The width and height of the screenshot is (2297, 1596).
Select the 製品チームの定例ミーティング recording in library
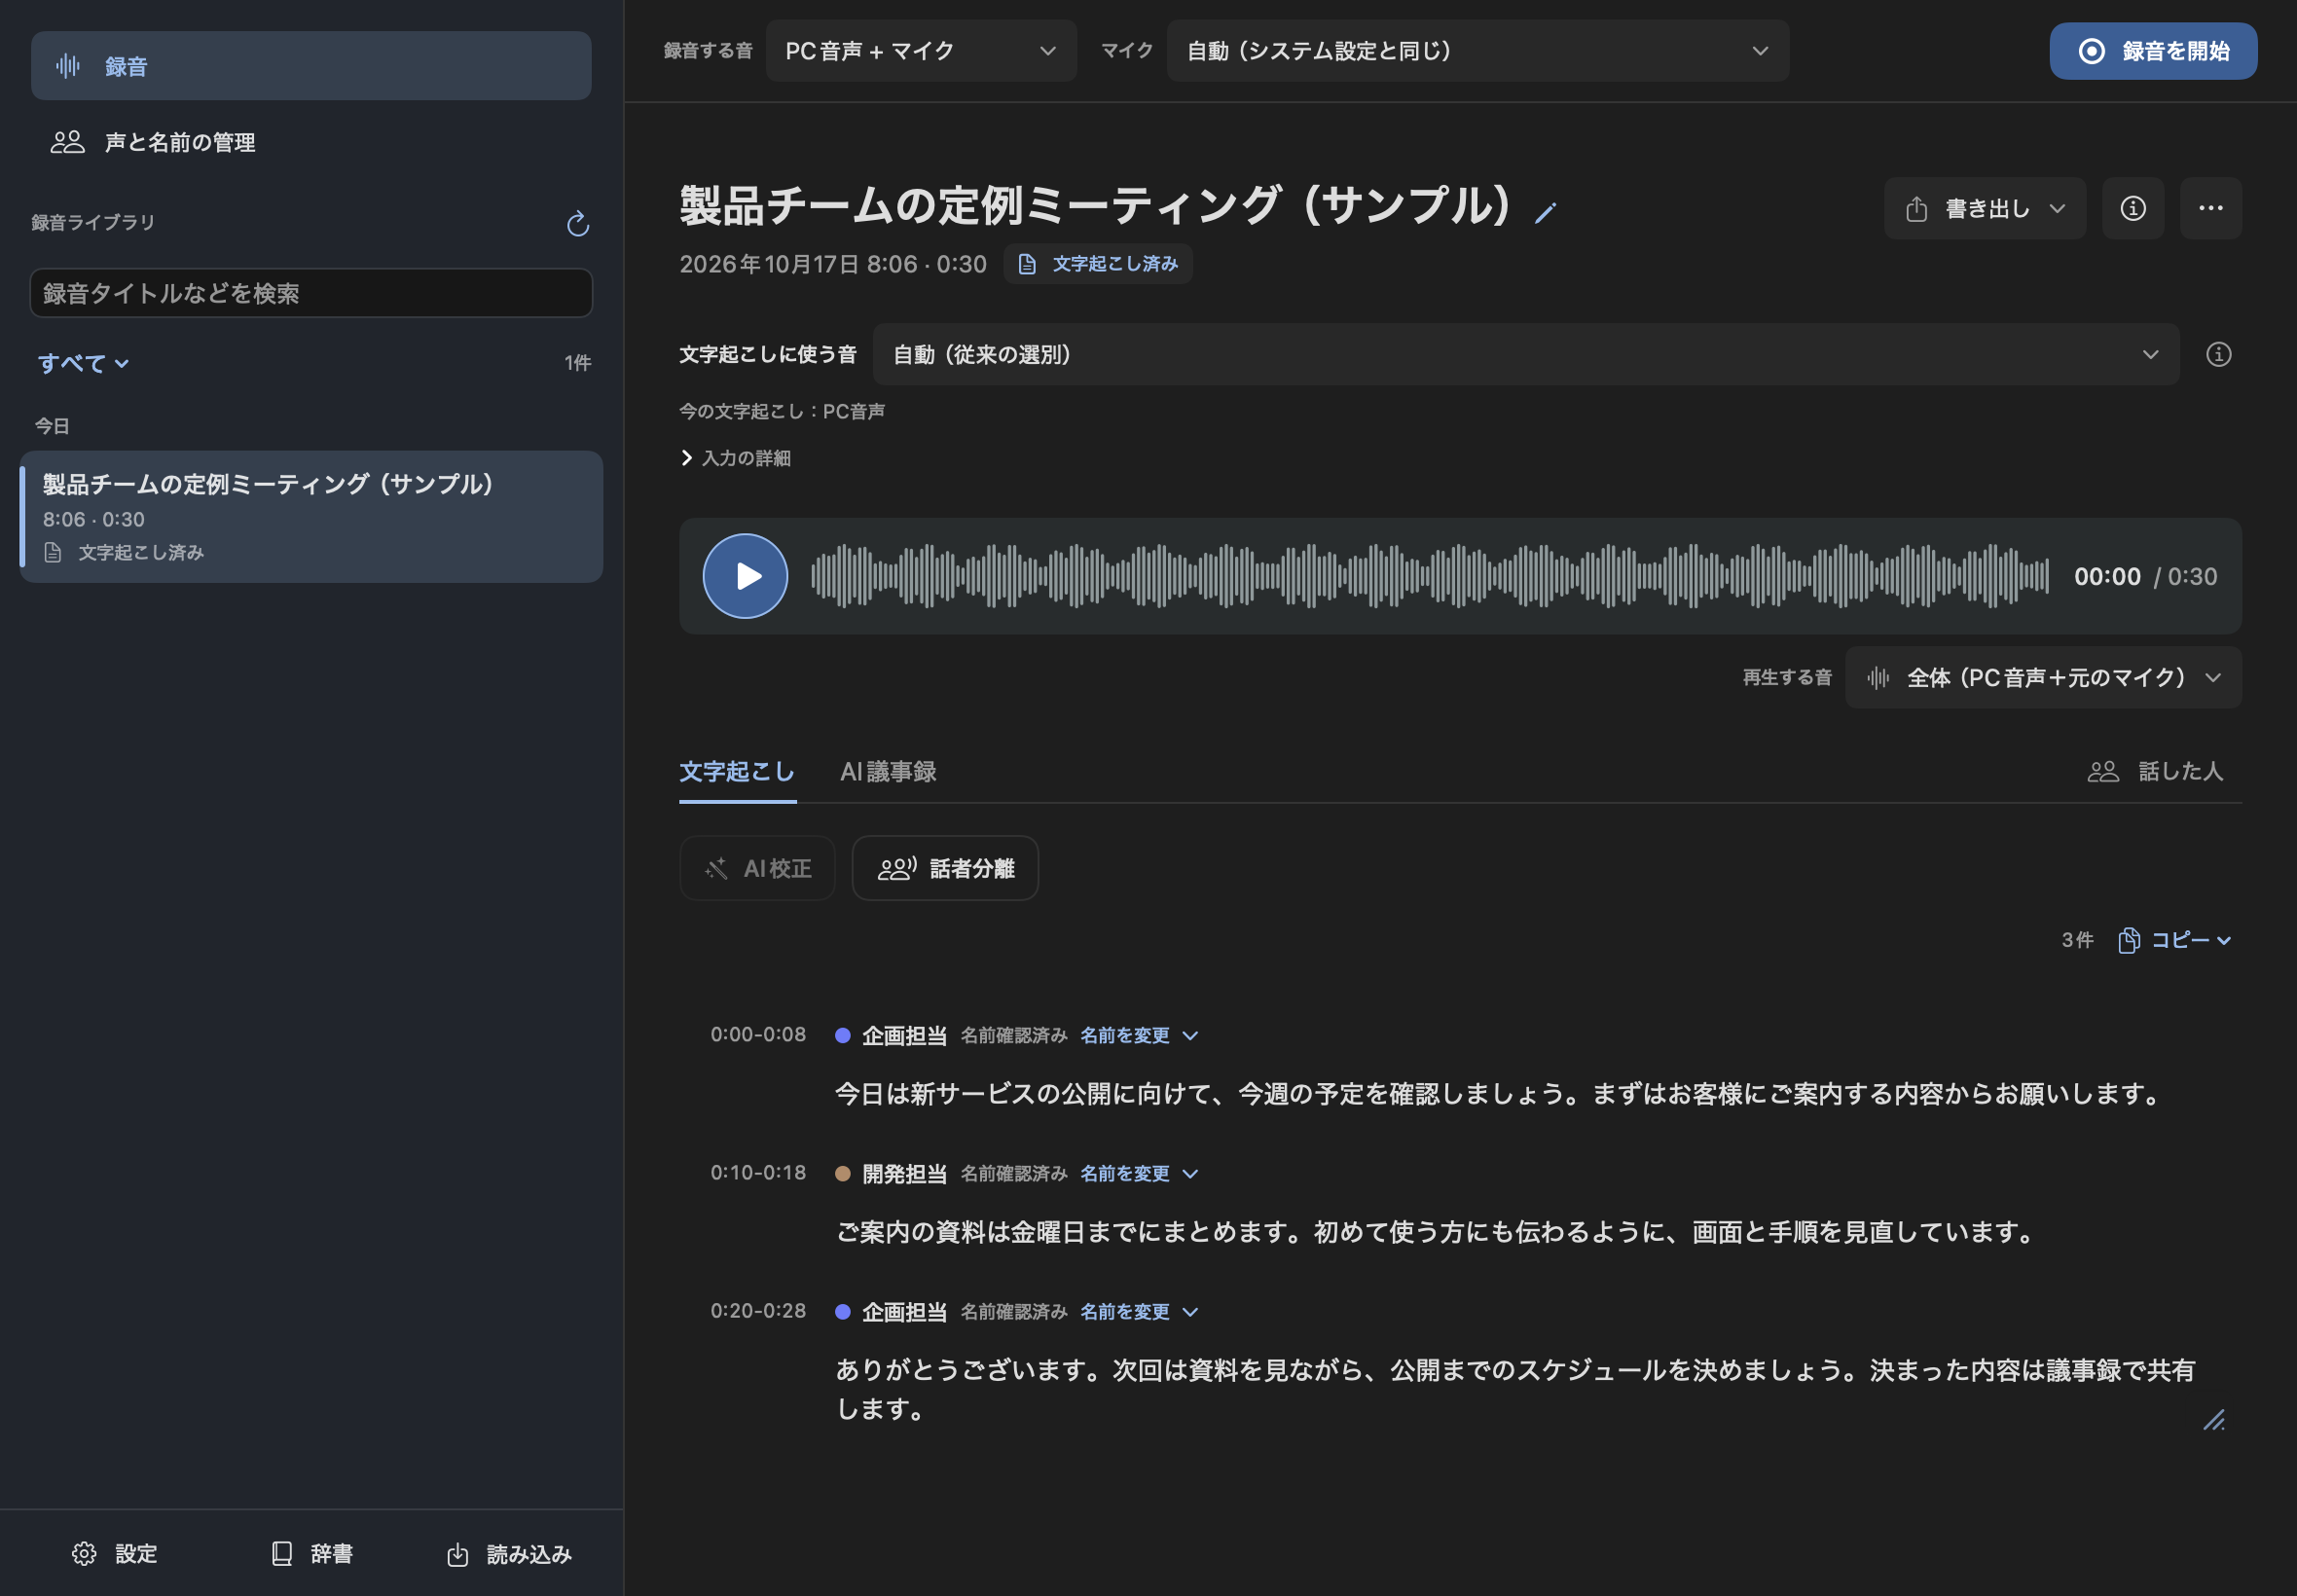[311, 517]
